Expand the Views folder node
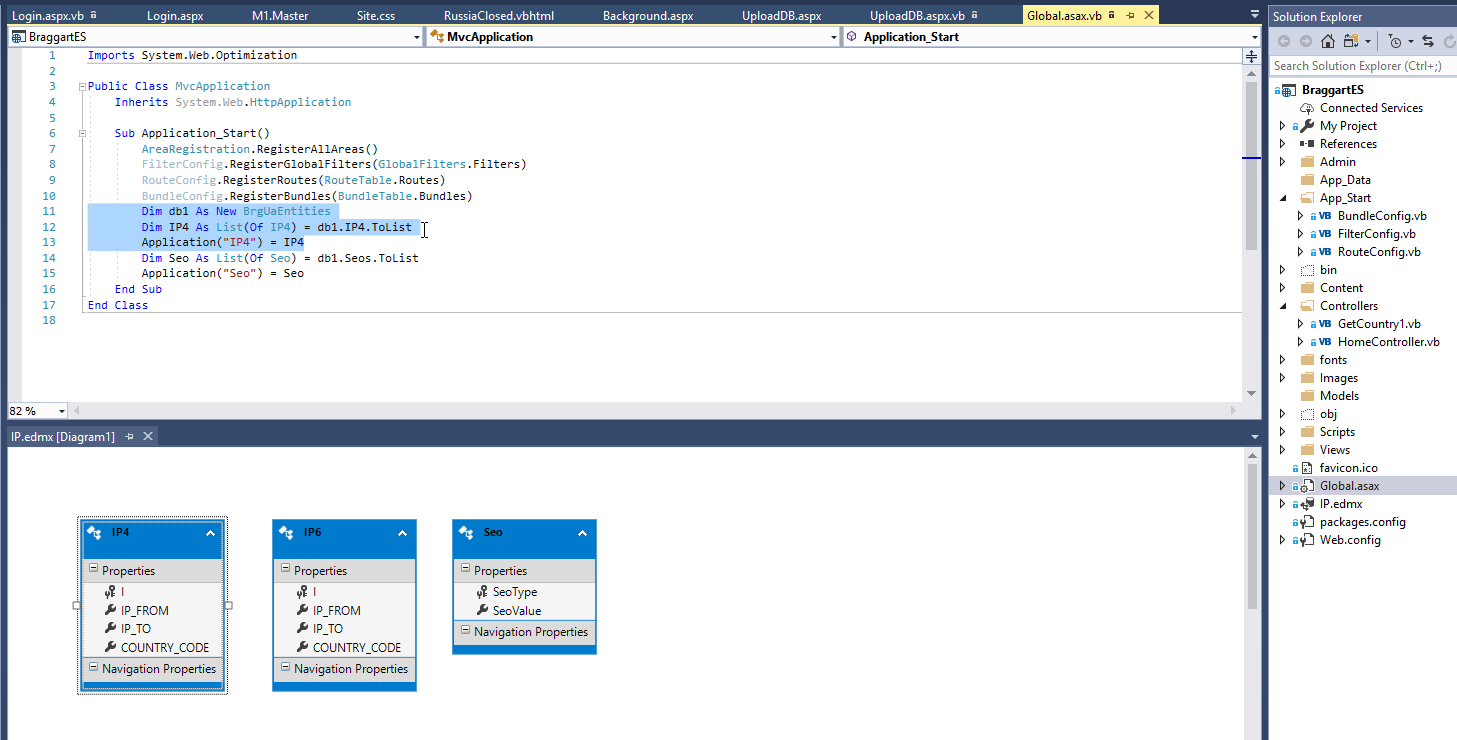Screen dimensions: 1457x740 coord(1283,450)
